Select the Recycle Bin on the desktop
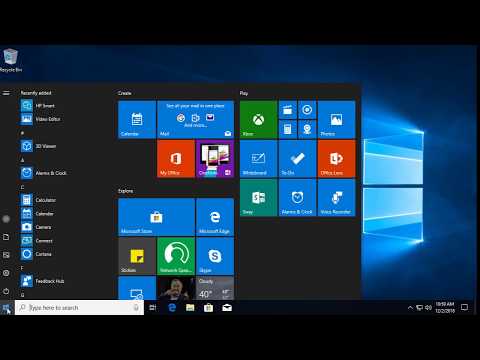The width and height of the screenshot is (480, 360). click(11, 60)
